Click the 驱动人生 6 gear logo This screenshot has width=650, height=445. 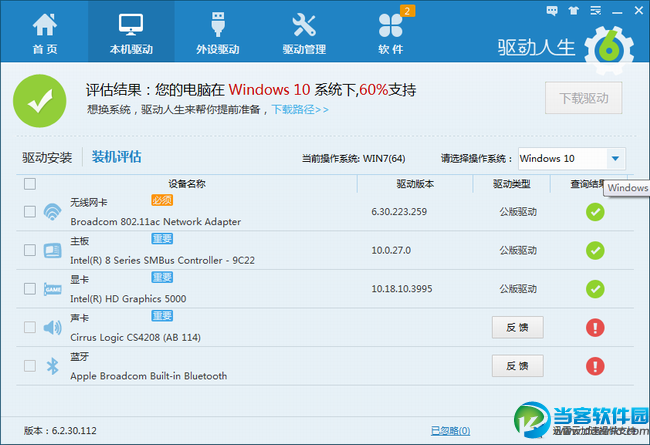coord(609,51)
